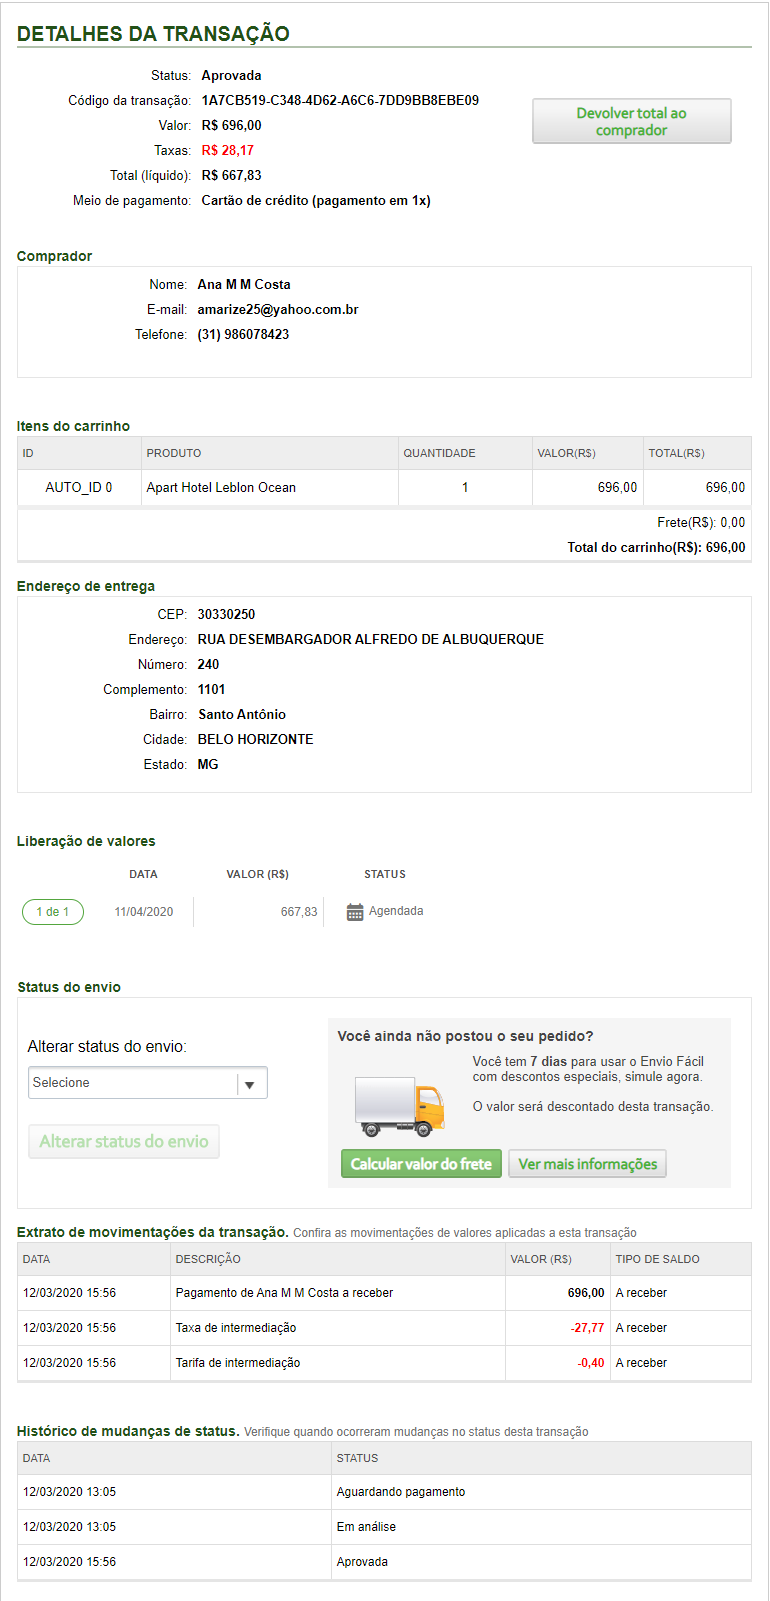Viewport: 770px width, 1601px height.
Task: Click the Aguardando pagamento status row
Action: (401, 1492)
